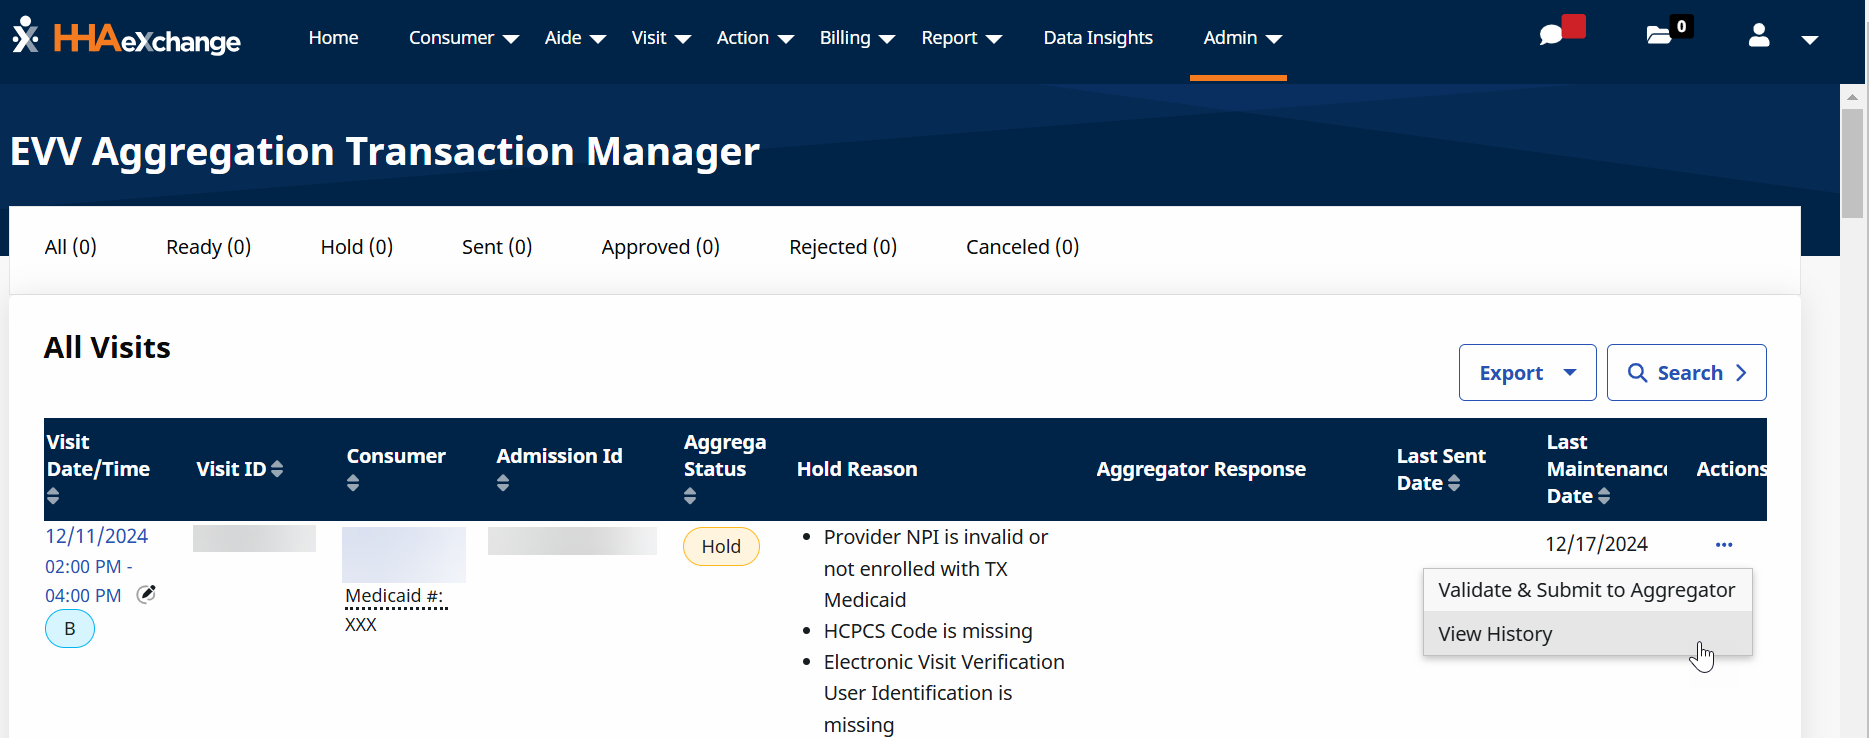Sort by Last Maintenance Date column
1869x738 pixels.
tap(1604, 496)
